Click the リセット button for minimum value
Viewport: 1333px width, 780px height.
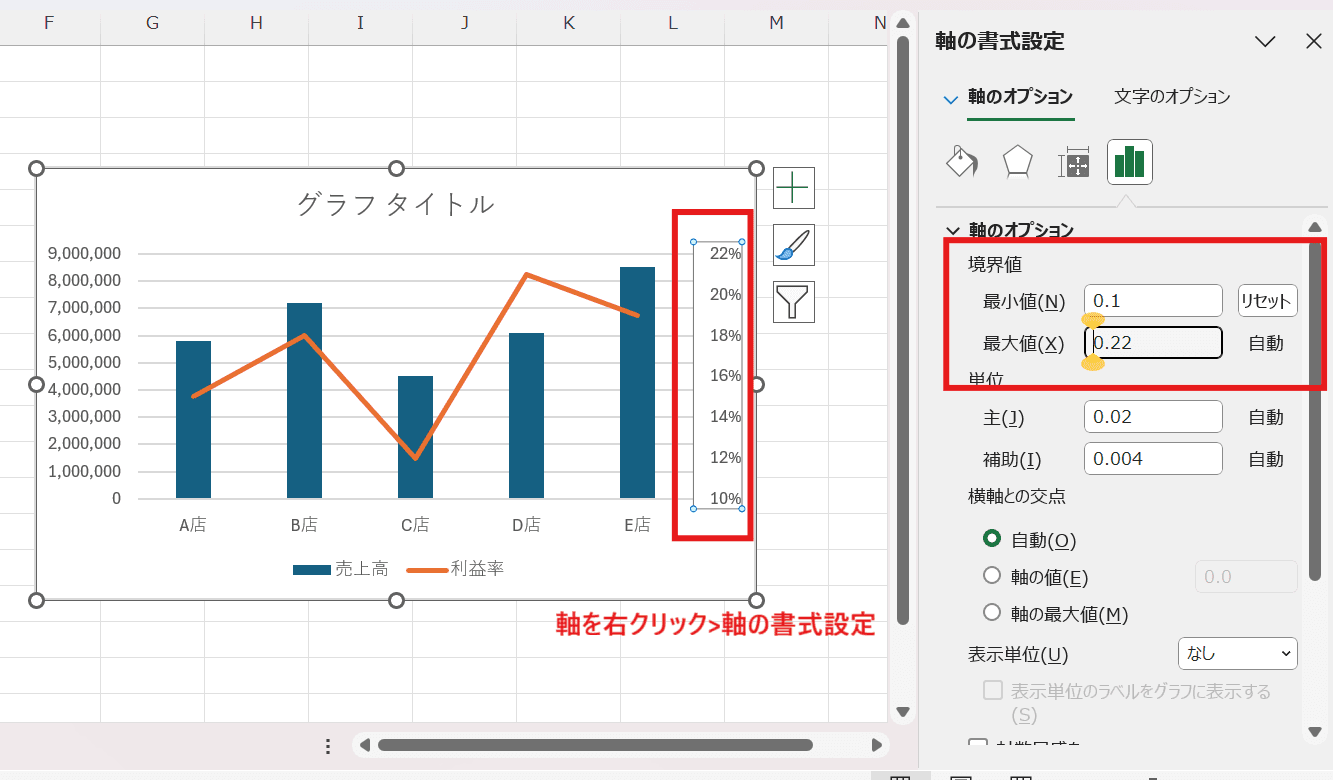coord(1267,301)
